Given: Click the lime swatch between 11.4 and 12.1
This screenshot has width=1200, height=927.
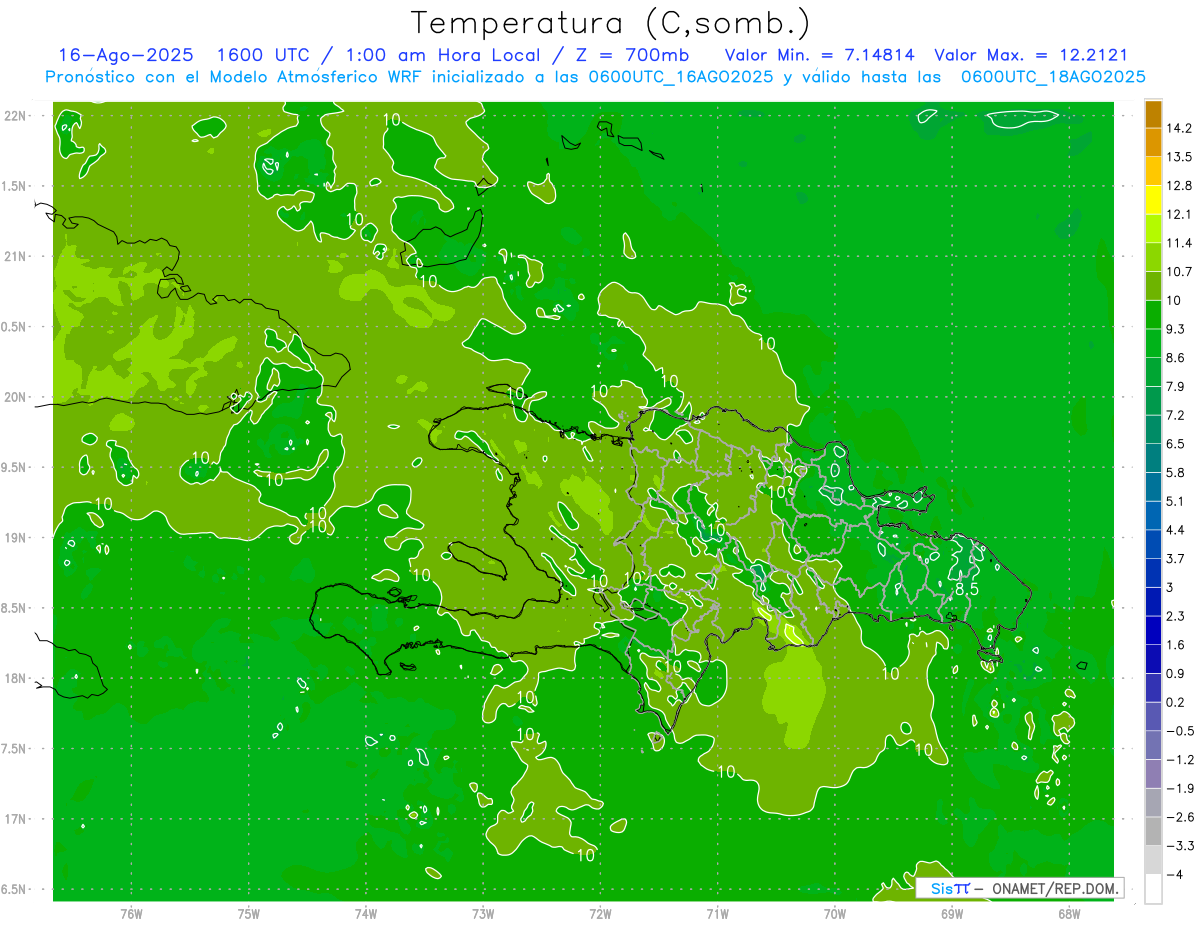Looking at the screenshot, I should (1153, 228).
